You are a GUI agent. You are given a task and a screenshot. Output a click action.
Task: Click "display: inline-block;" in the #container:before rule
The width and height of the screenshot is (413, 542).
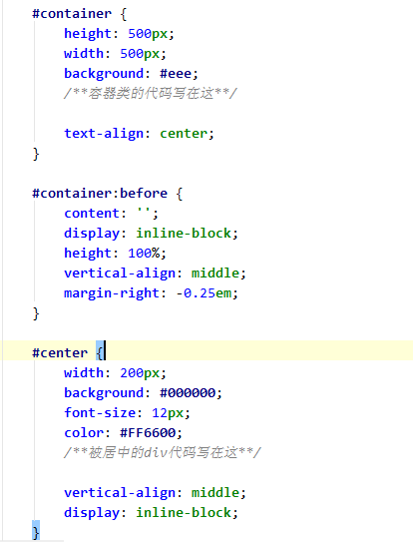point(151,233)
